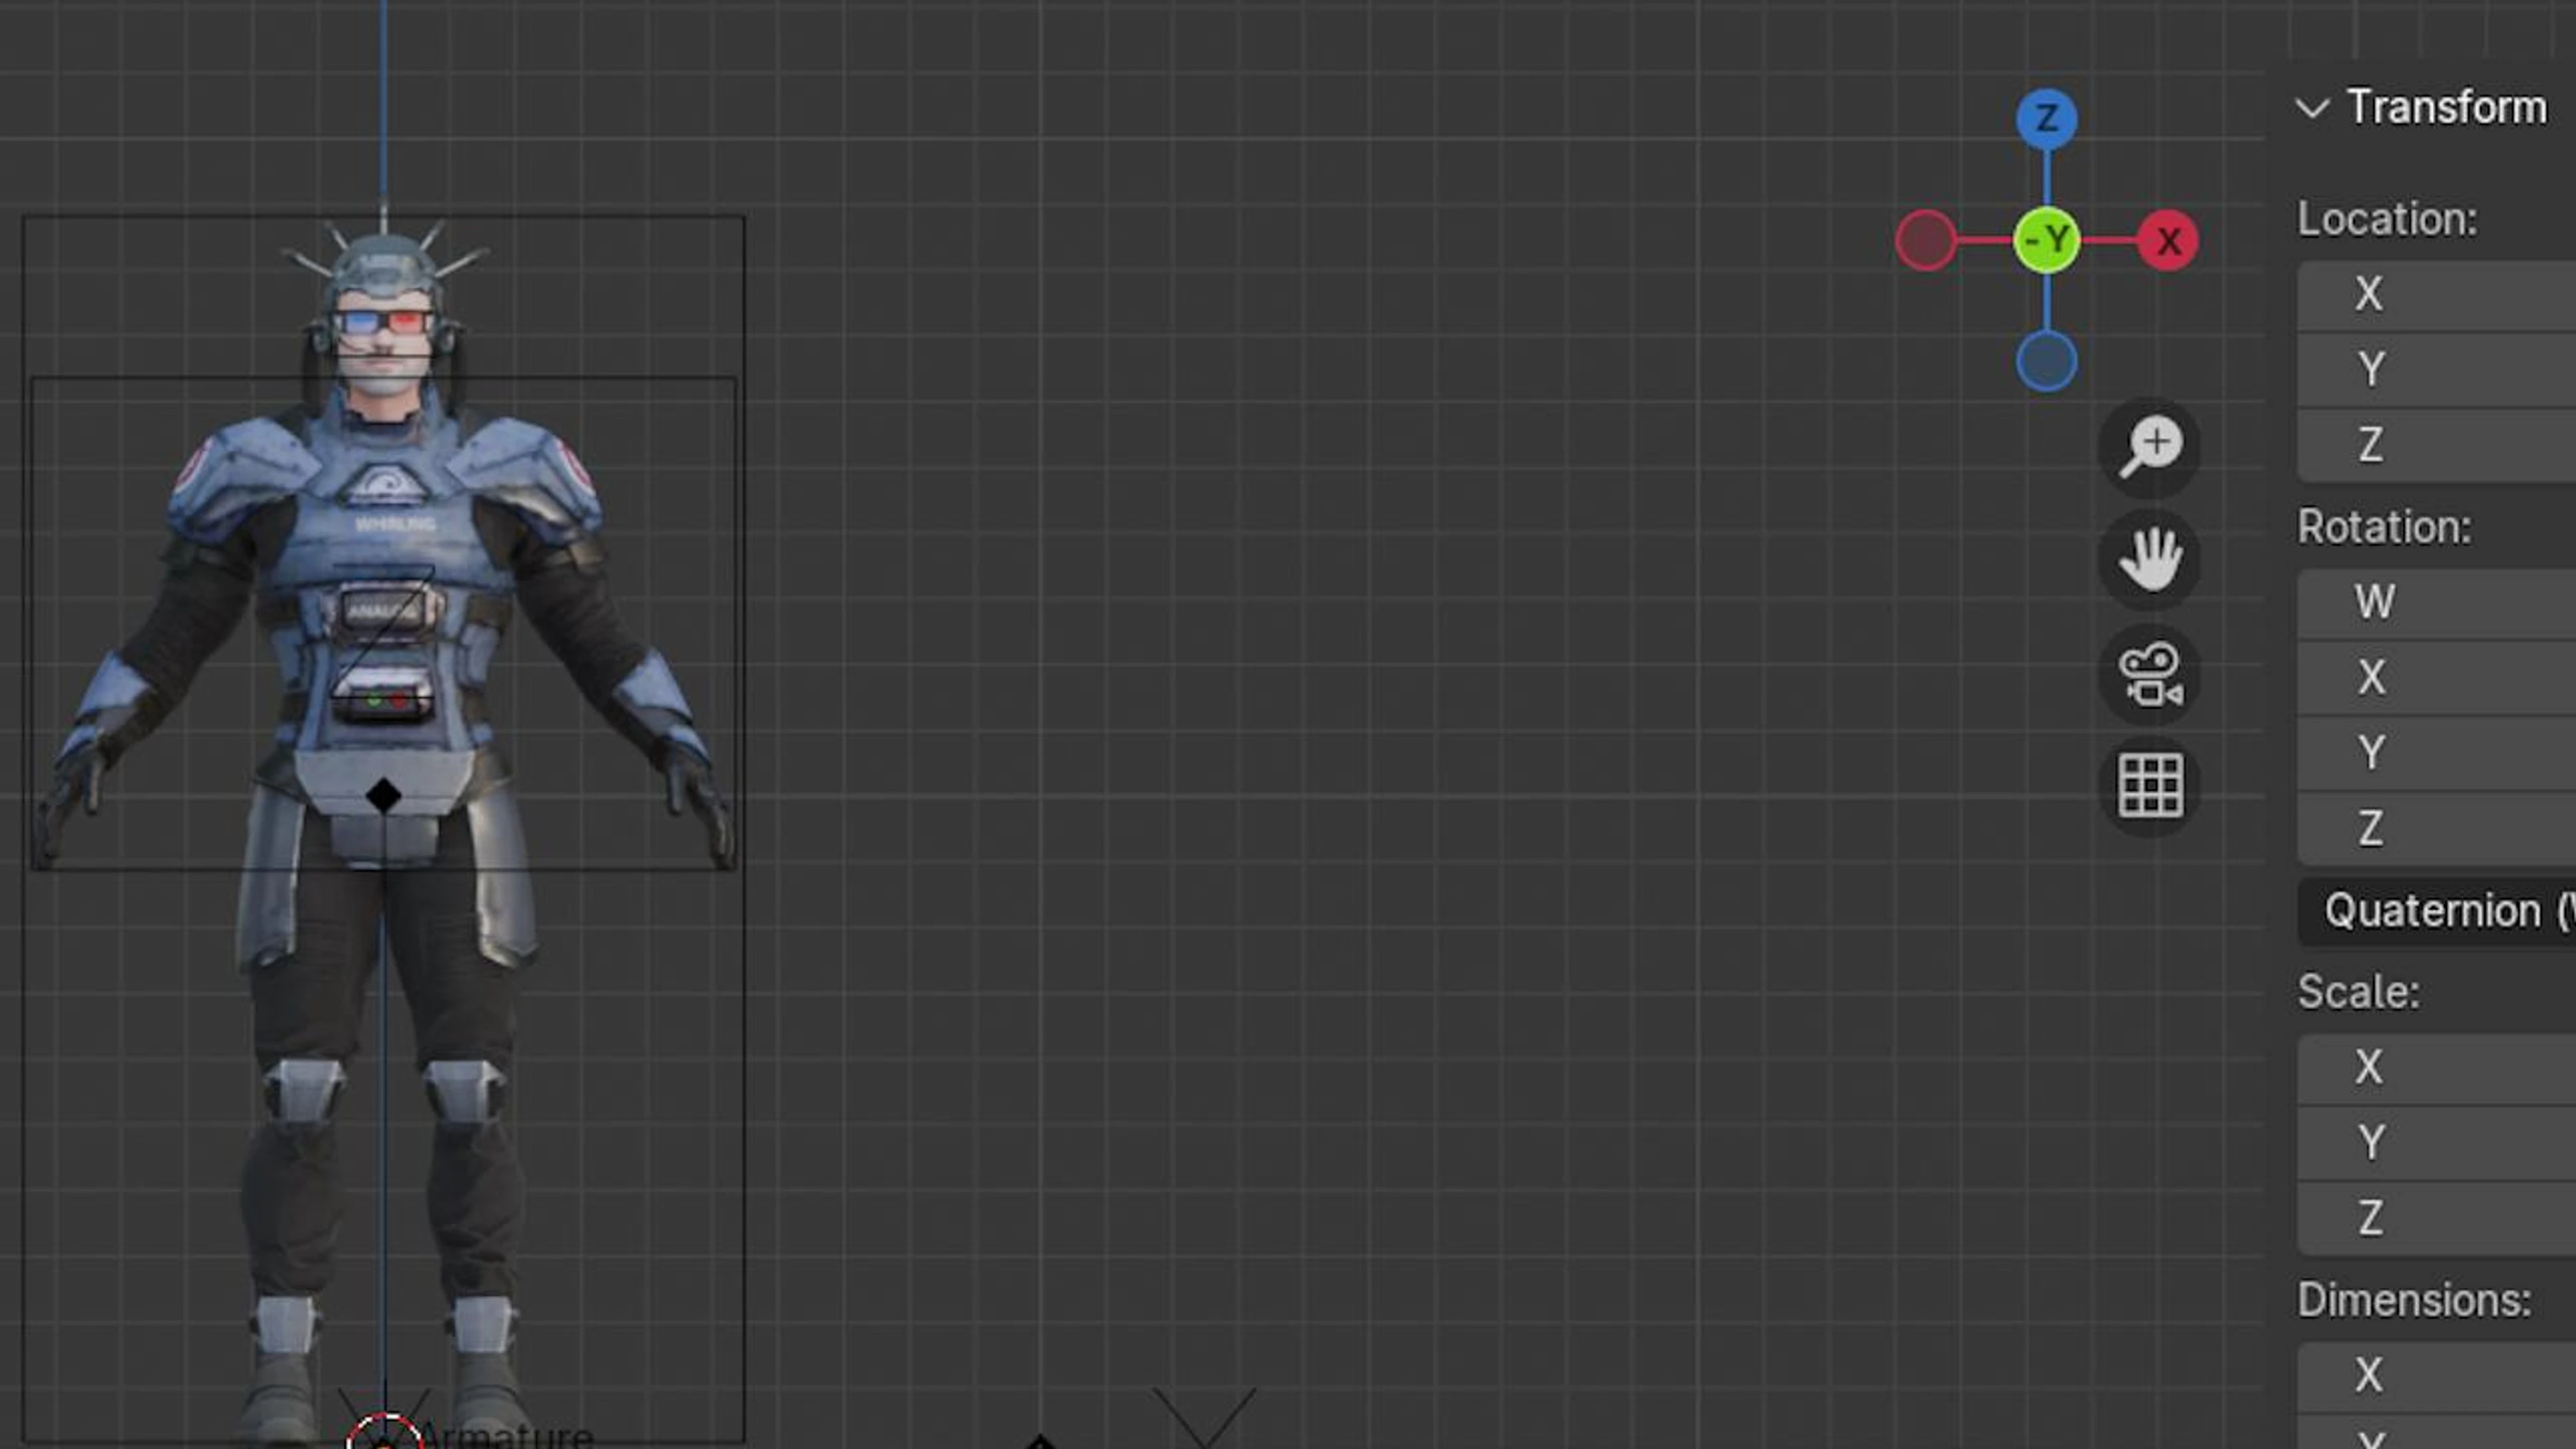Image resolution: width=2576 pixels, height=1449 pixels.
Task: Open the Quaternion rotation mode dropdown
Action: click(x=2437, y=912)
